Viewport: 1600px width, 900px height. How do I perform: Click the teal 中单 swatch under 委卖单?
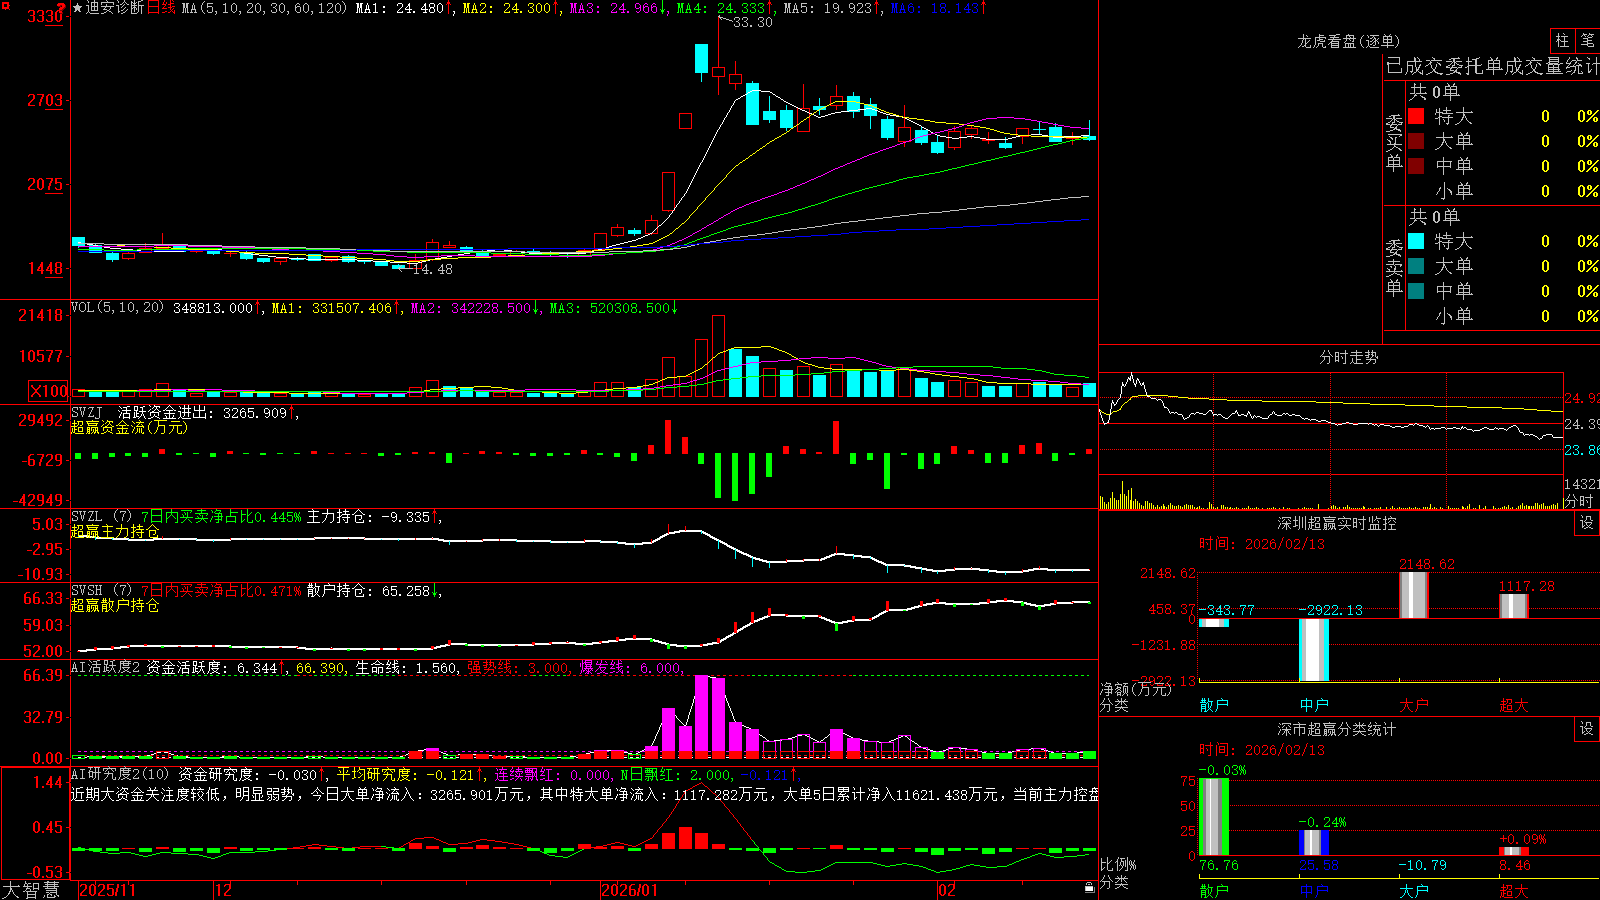(x=1416, y=291)
